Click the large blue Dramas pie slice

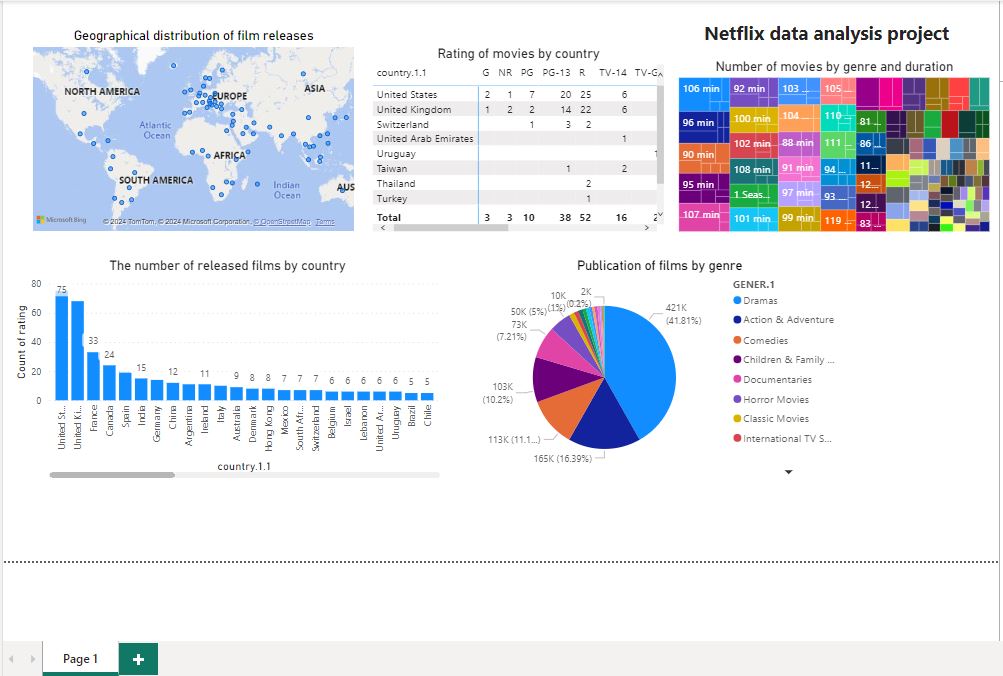pyautogui.click(x=640, y=371)
